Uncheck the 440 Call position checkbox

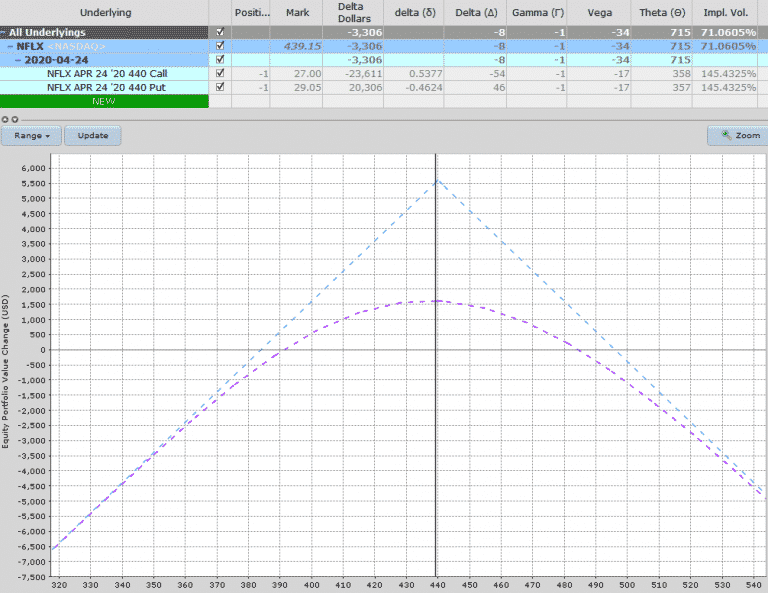pos(220,74)
